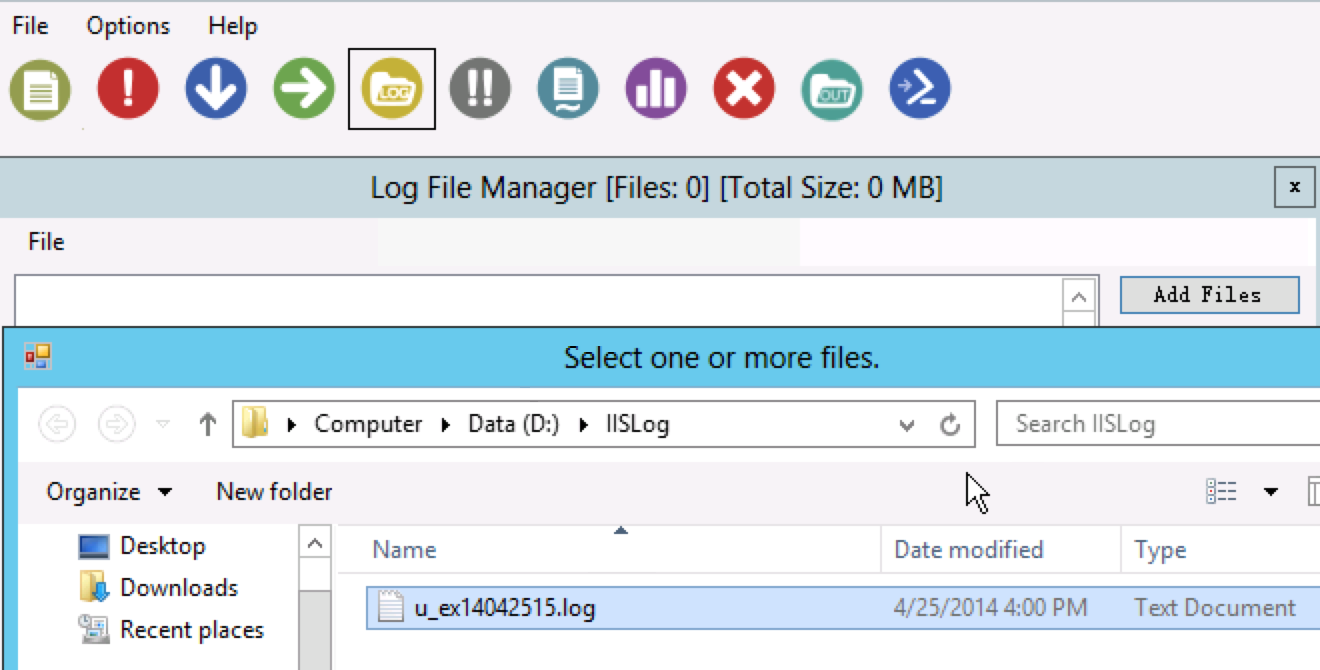
Task: Open the yellow LOG folder icon
Action: tap(392, 89)
